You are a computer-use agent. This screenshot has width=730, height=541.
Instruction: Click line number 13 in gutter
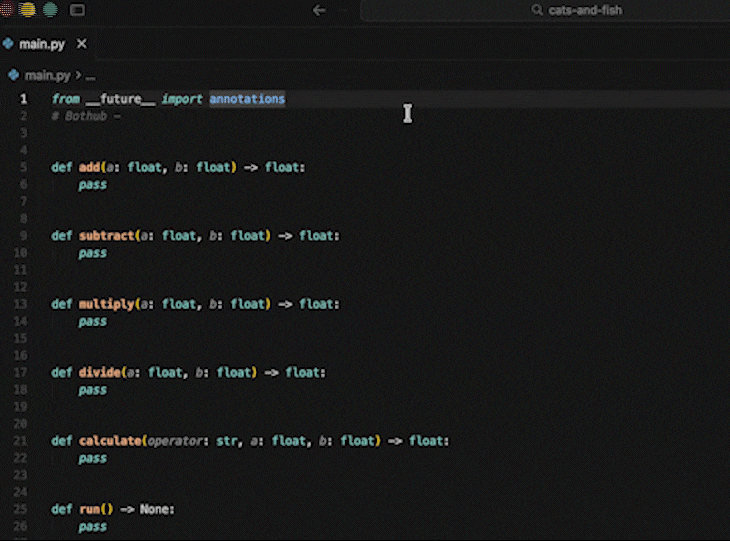click(x=20, y=304)
